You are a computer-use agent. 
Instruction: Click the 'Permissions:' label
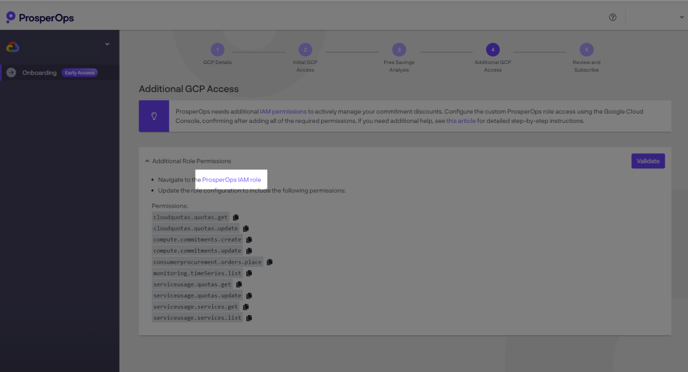coord(170,206)
